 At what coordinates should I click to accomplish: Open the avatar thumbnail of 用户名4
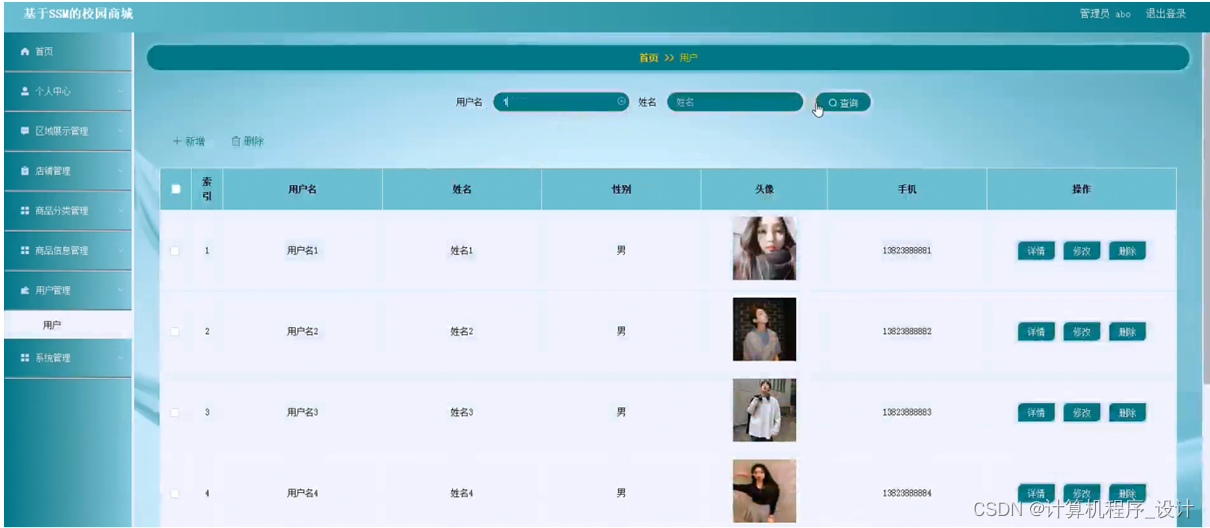coord(764,491)
